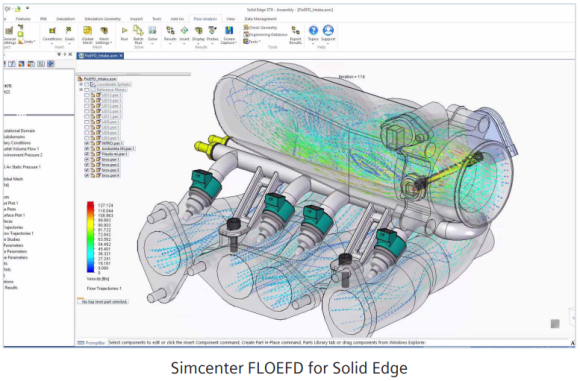This screenshot has height=381, width=580.
Task: Close the left side panel
Action: (x=70, y=54)
